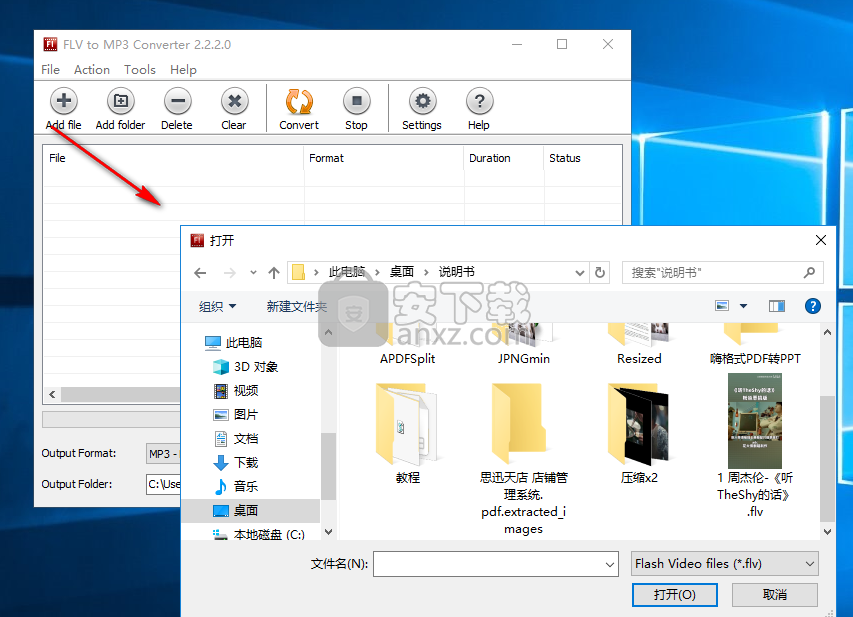853x617 pixels.
Task: Select the 嗨格式PDF转PPT folder
Action: point(755,345)
